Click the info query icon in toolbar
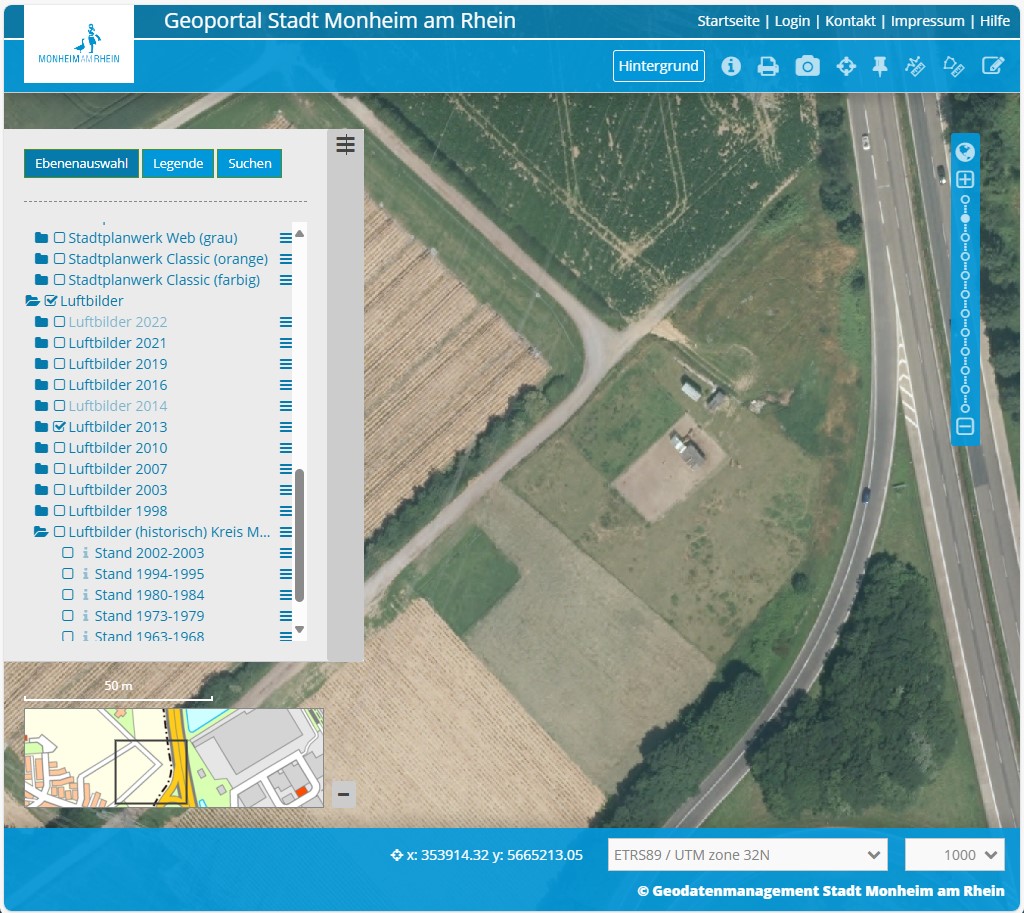The image size is (1024, 913). (x=731, y=66)
